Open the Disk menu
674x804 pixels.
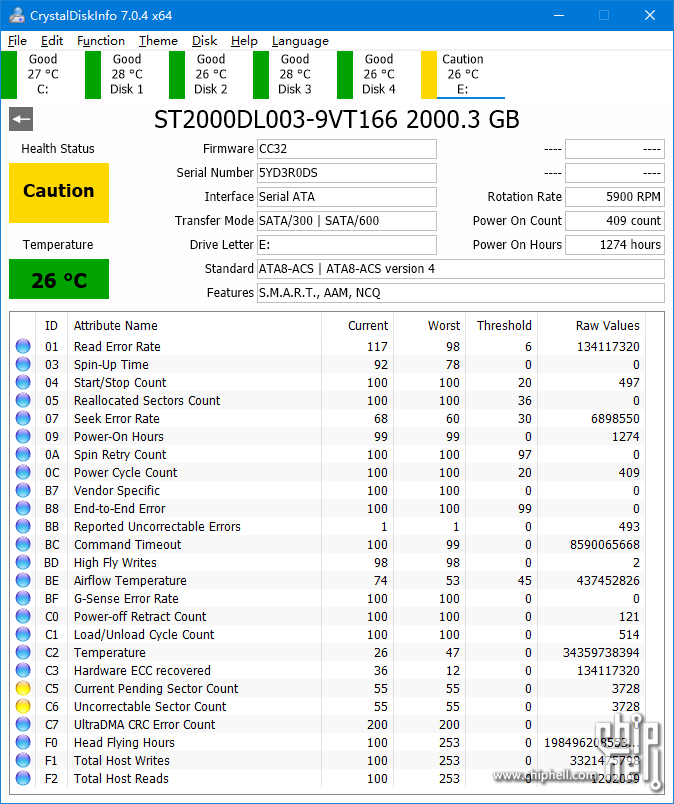(205, 41)
